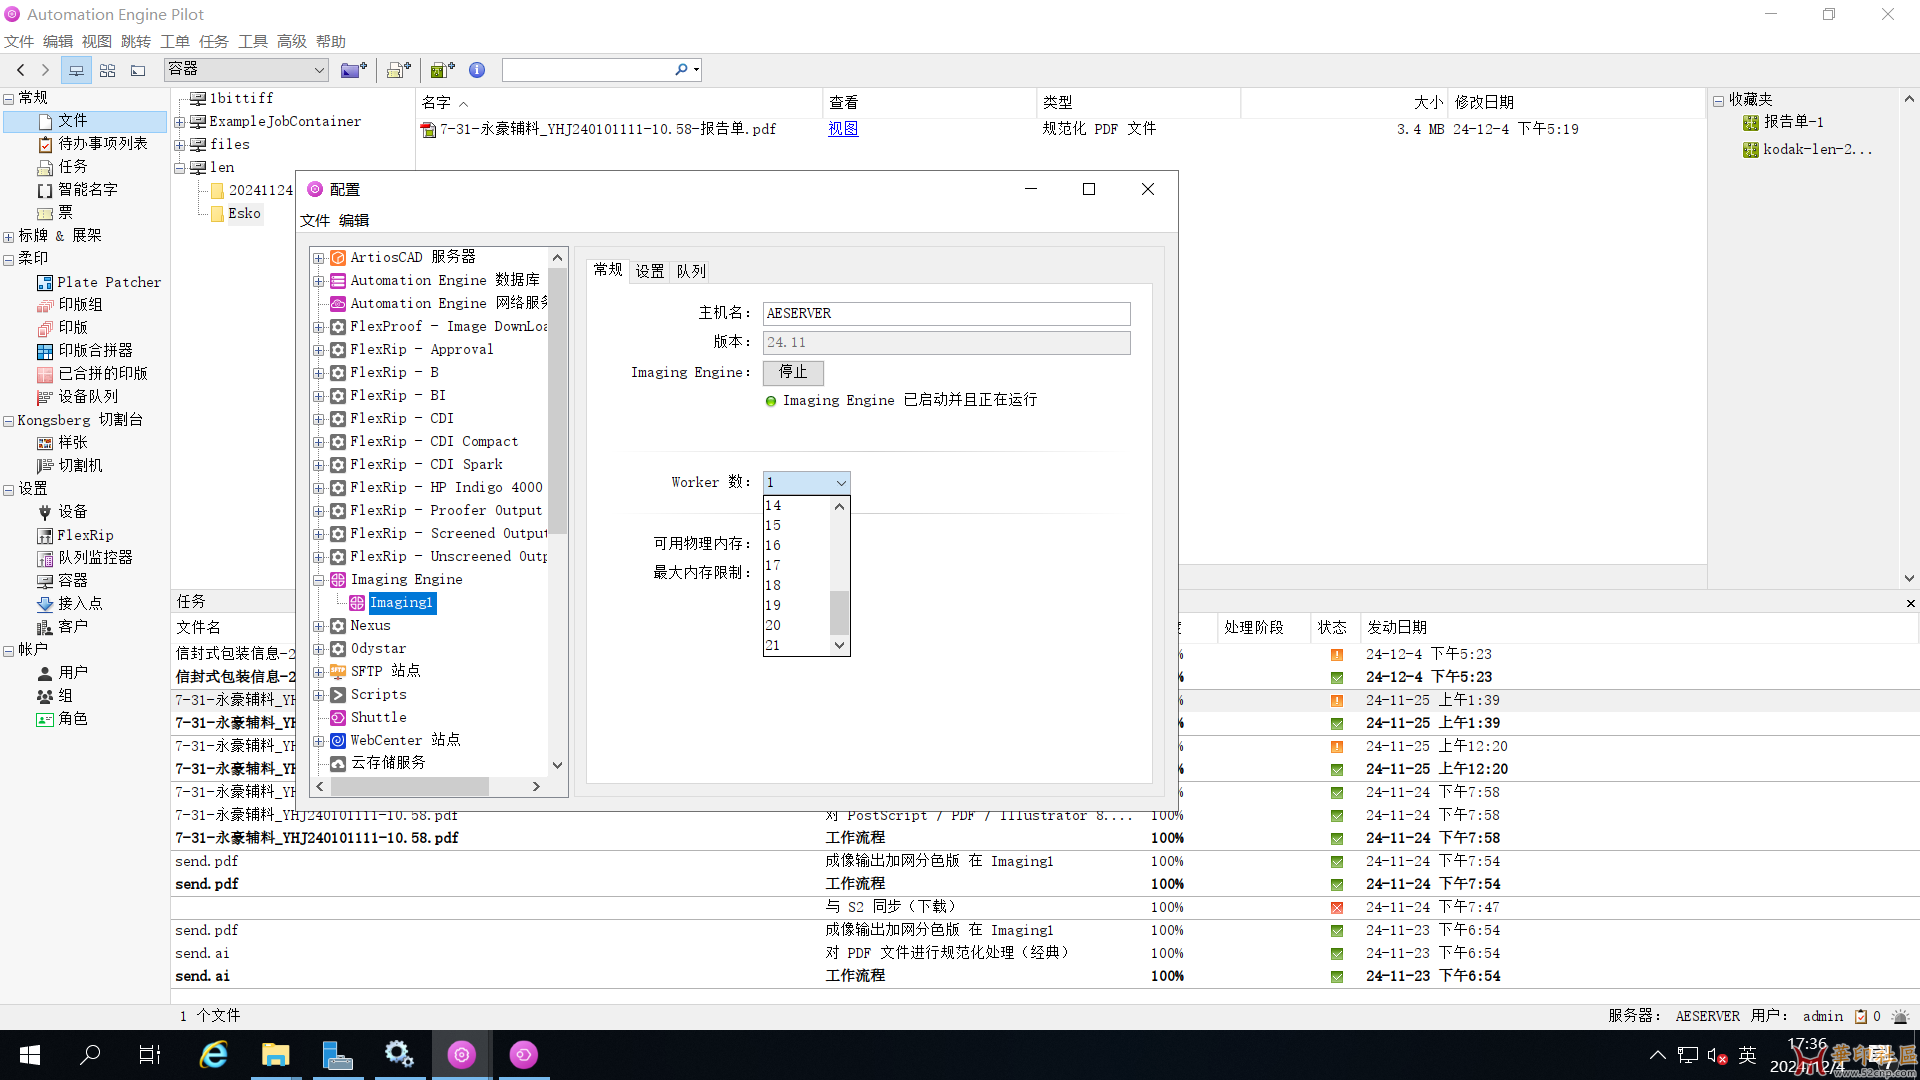
Task: Open the 高级 menu in Pilot menu bar
Action: (x=292, y=41)
